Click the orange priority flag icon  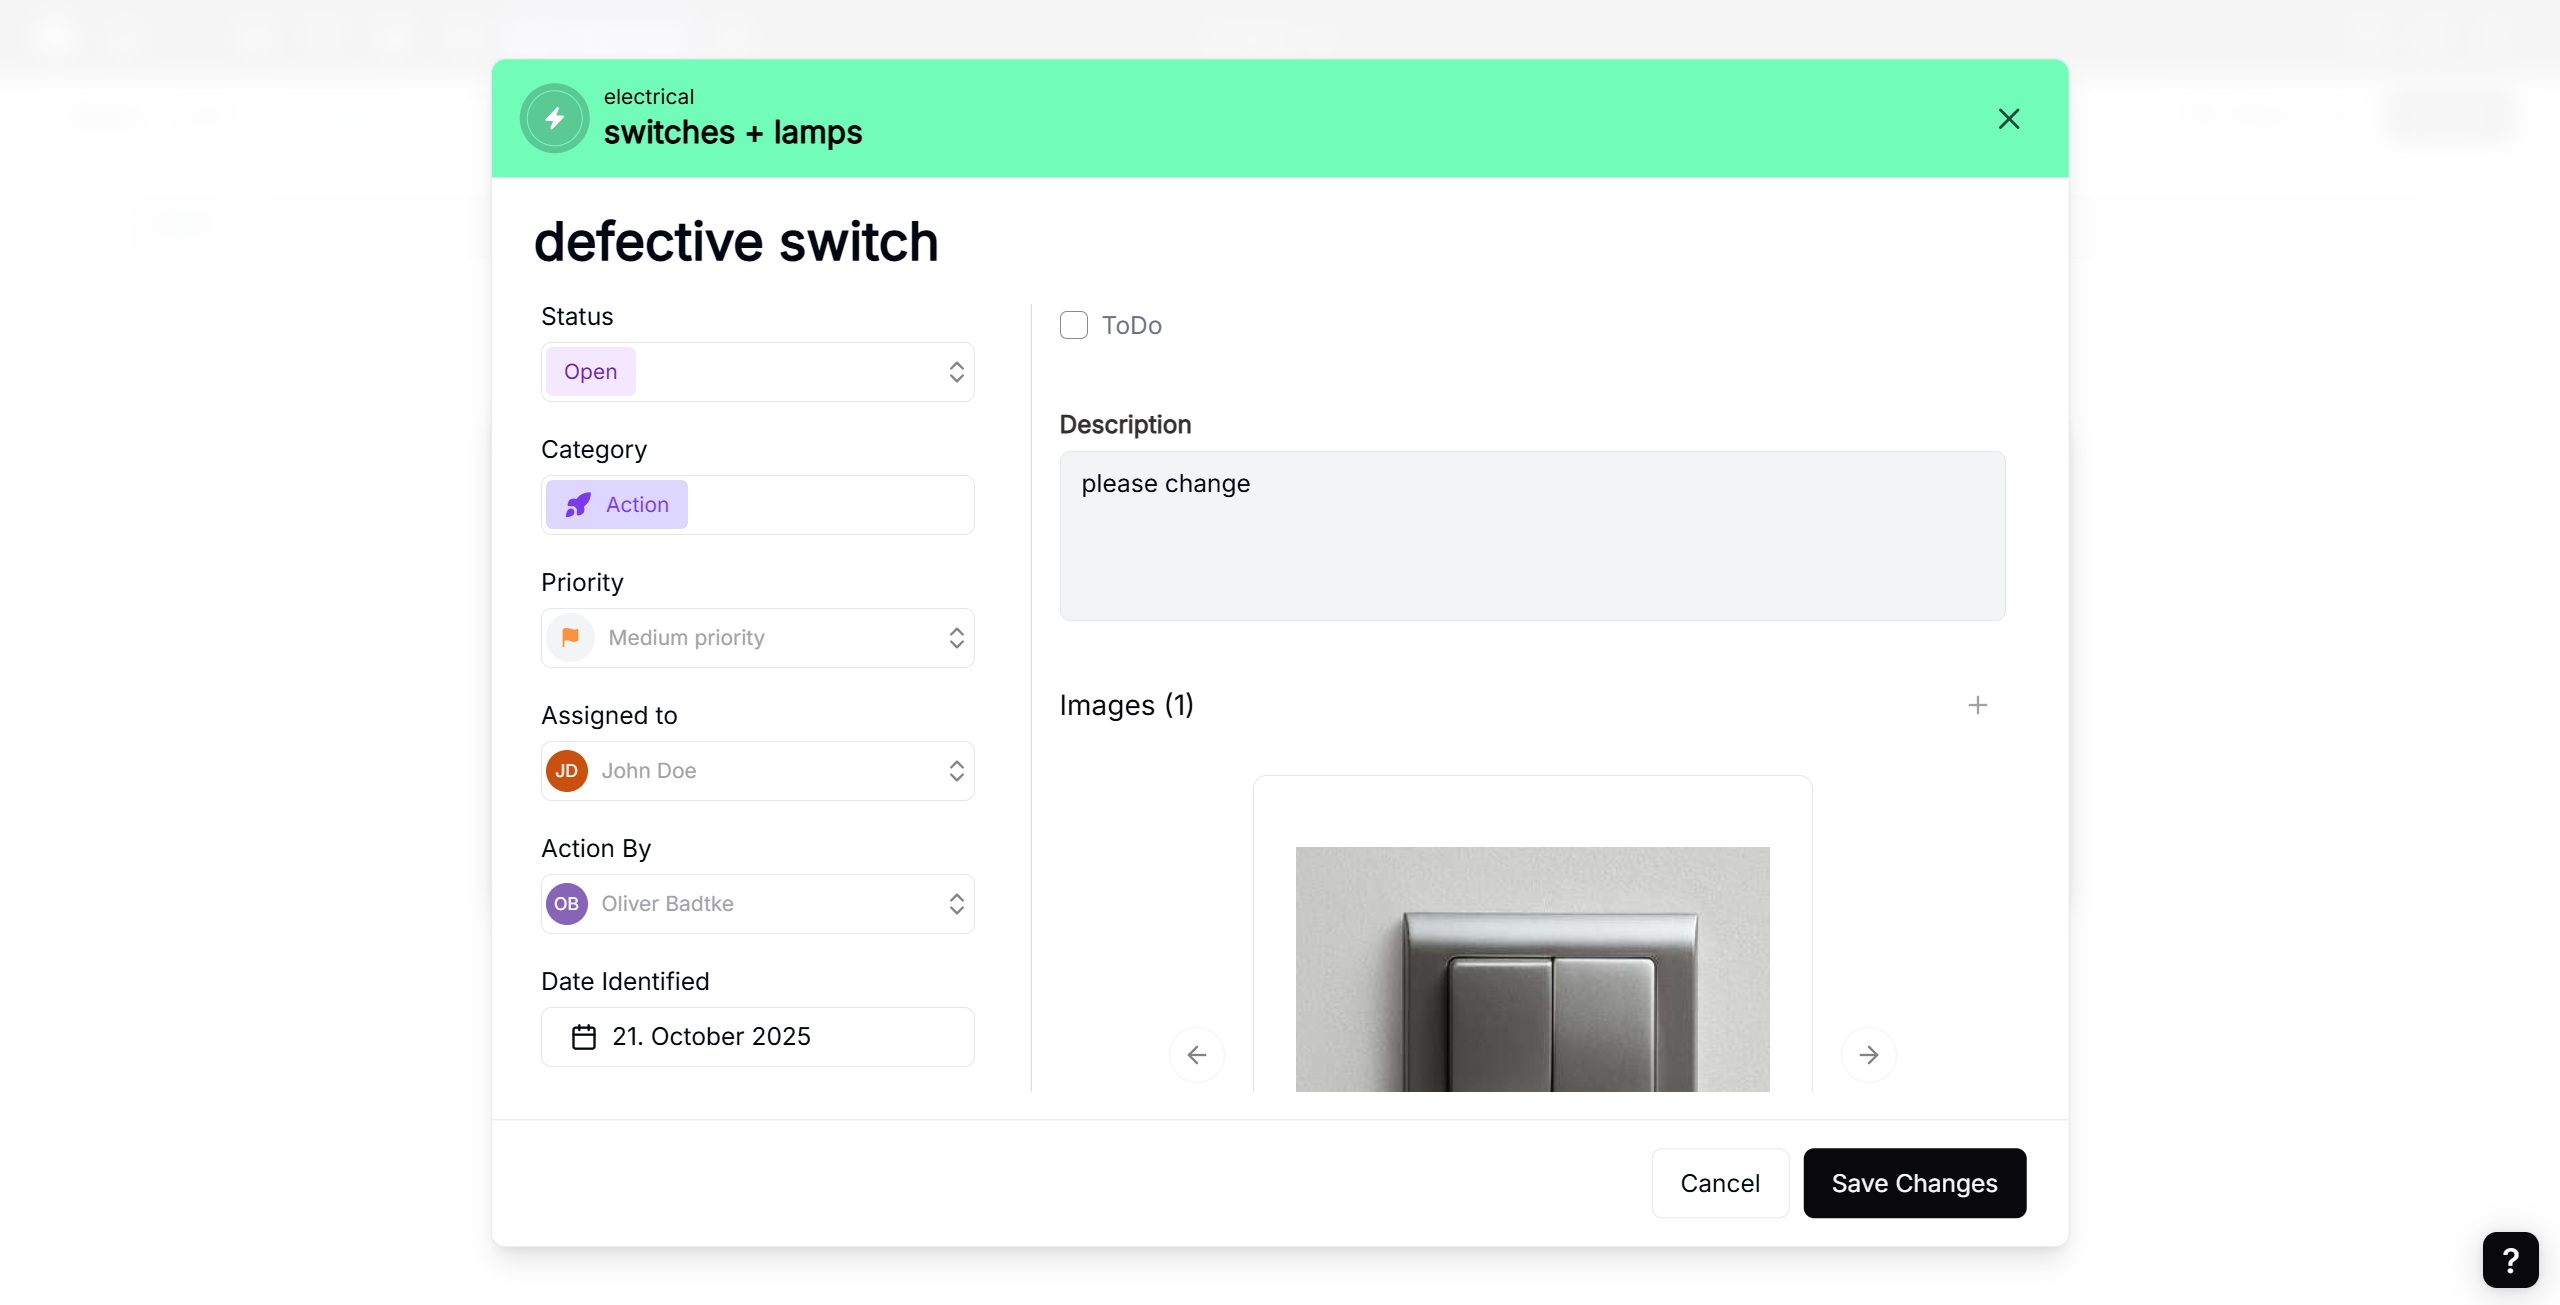(x=570, y=638)
